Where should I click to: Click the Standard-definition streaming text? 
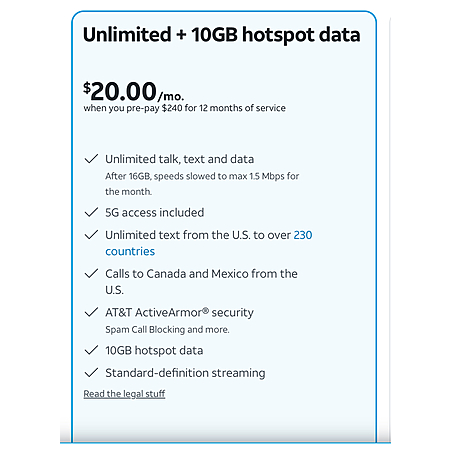(185, 373)
